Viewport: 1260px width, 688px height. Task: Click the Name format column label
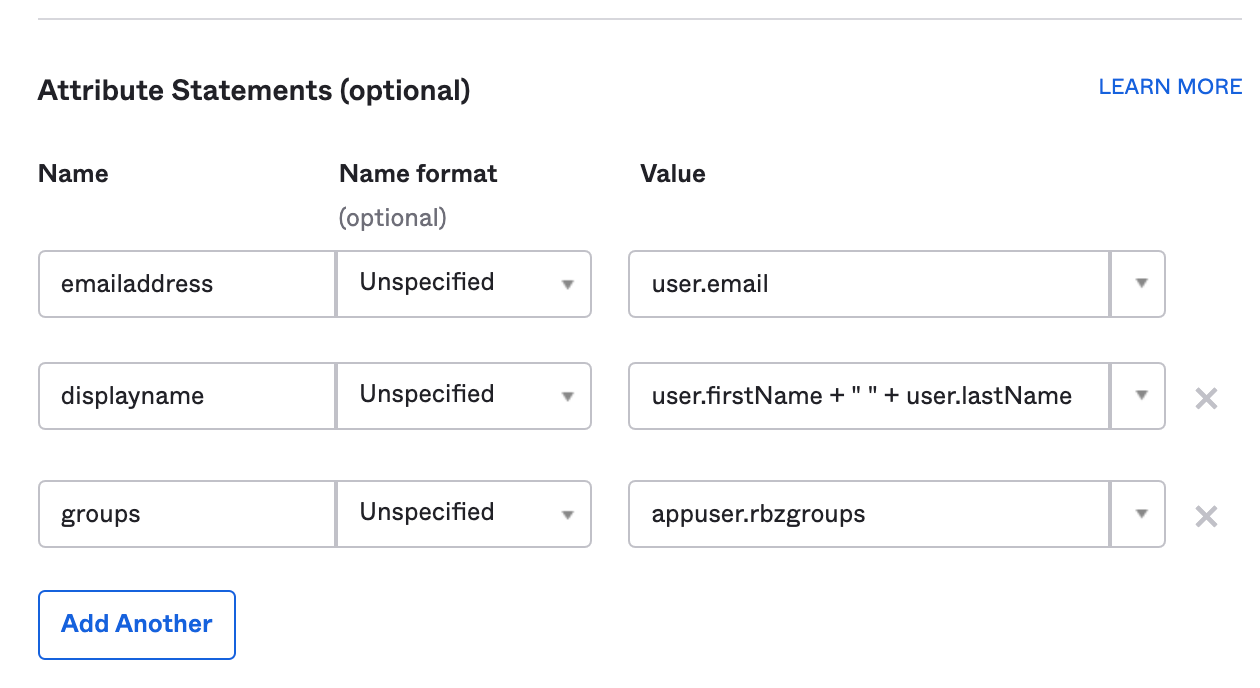pyautogui.click(x=418, y=174)
